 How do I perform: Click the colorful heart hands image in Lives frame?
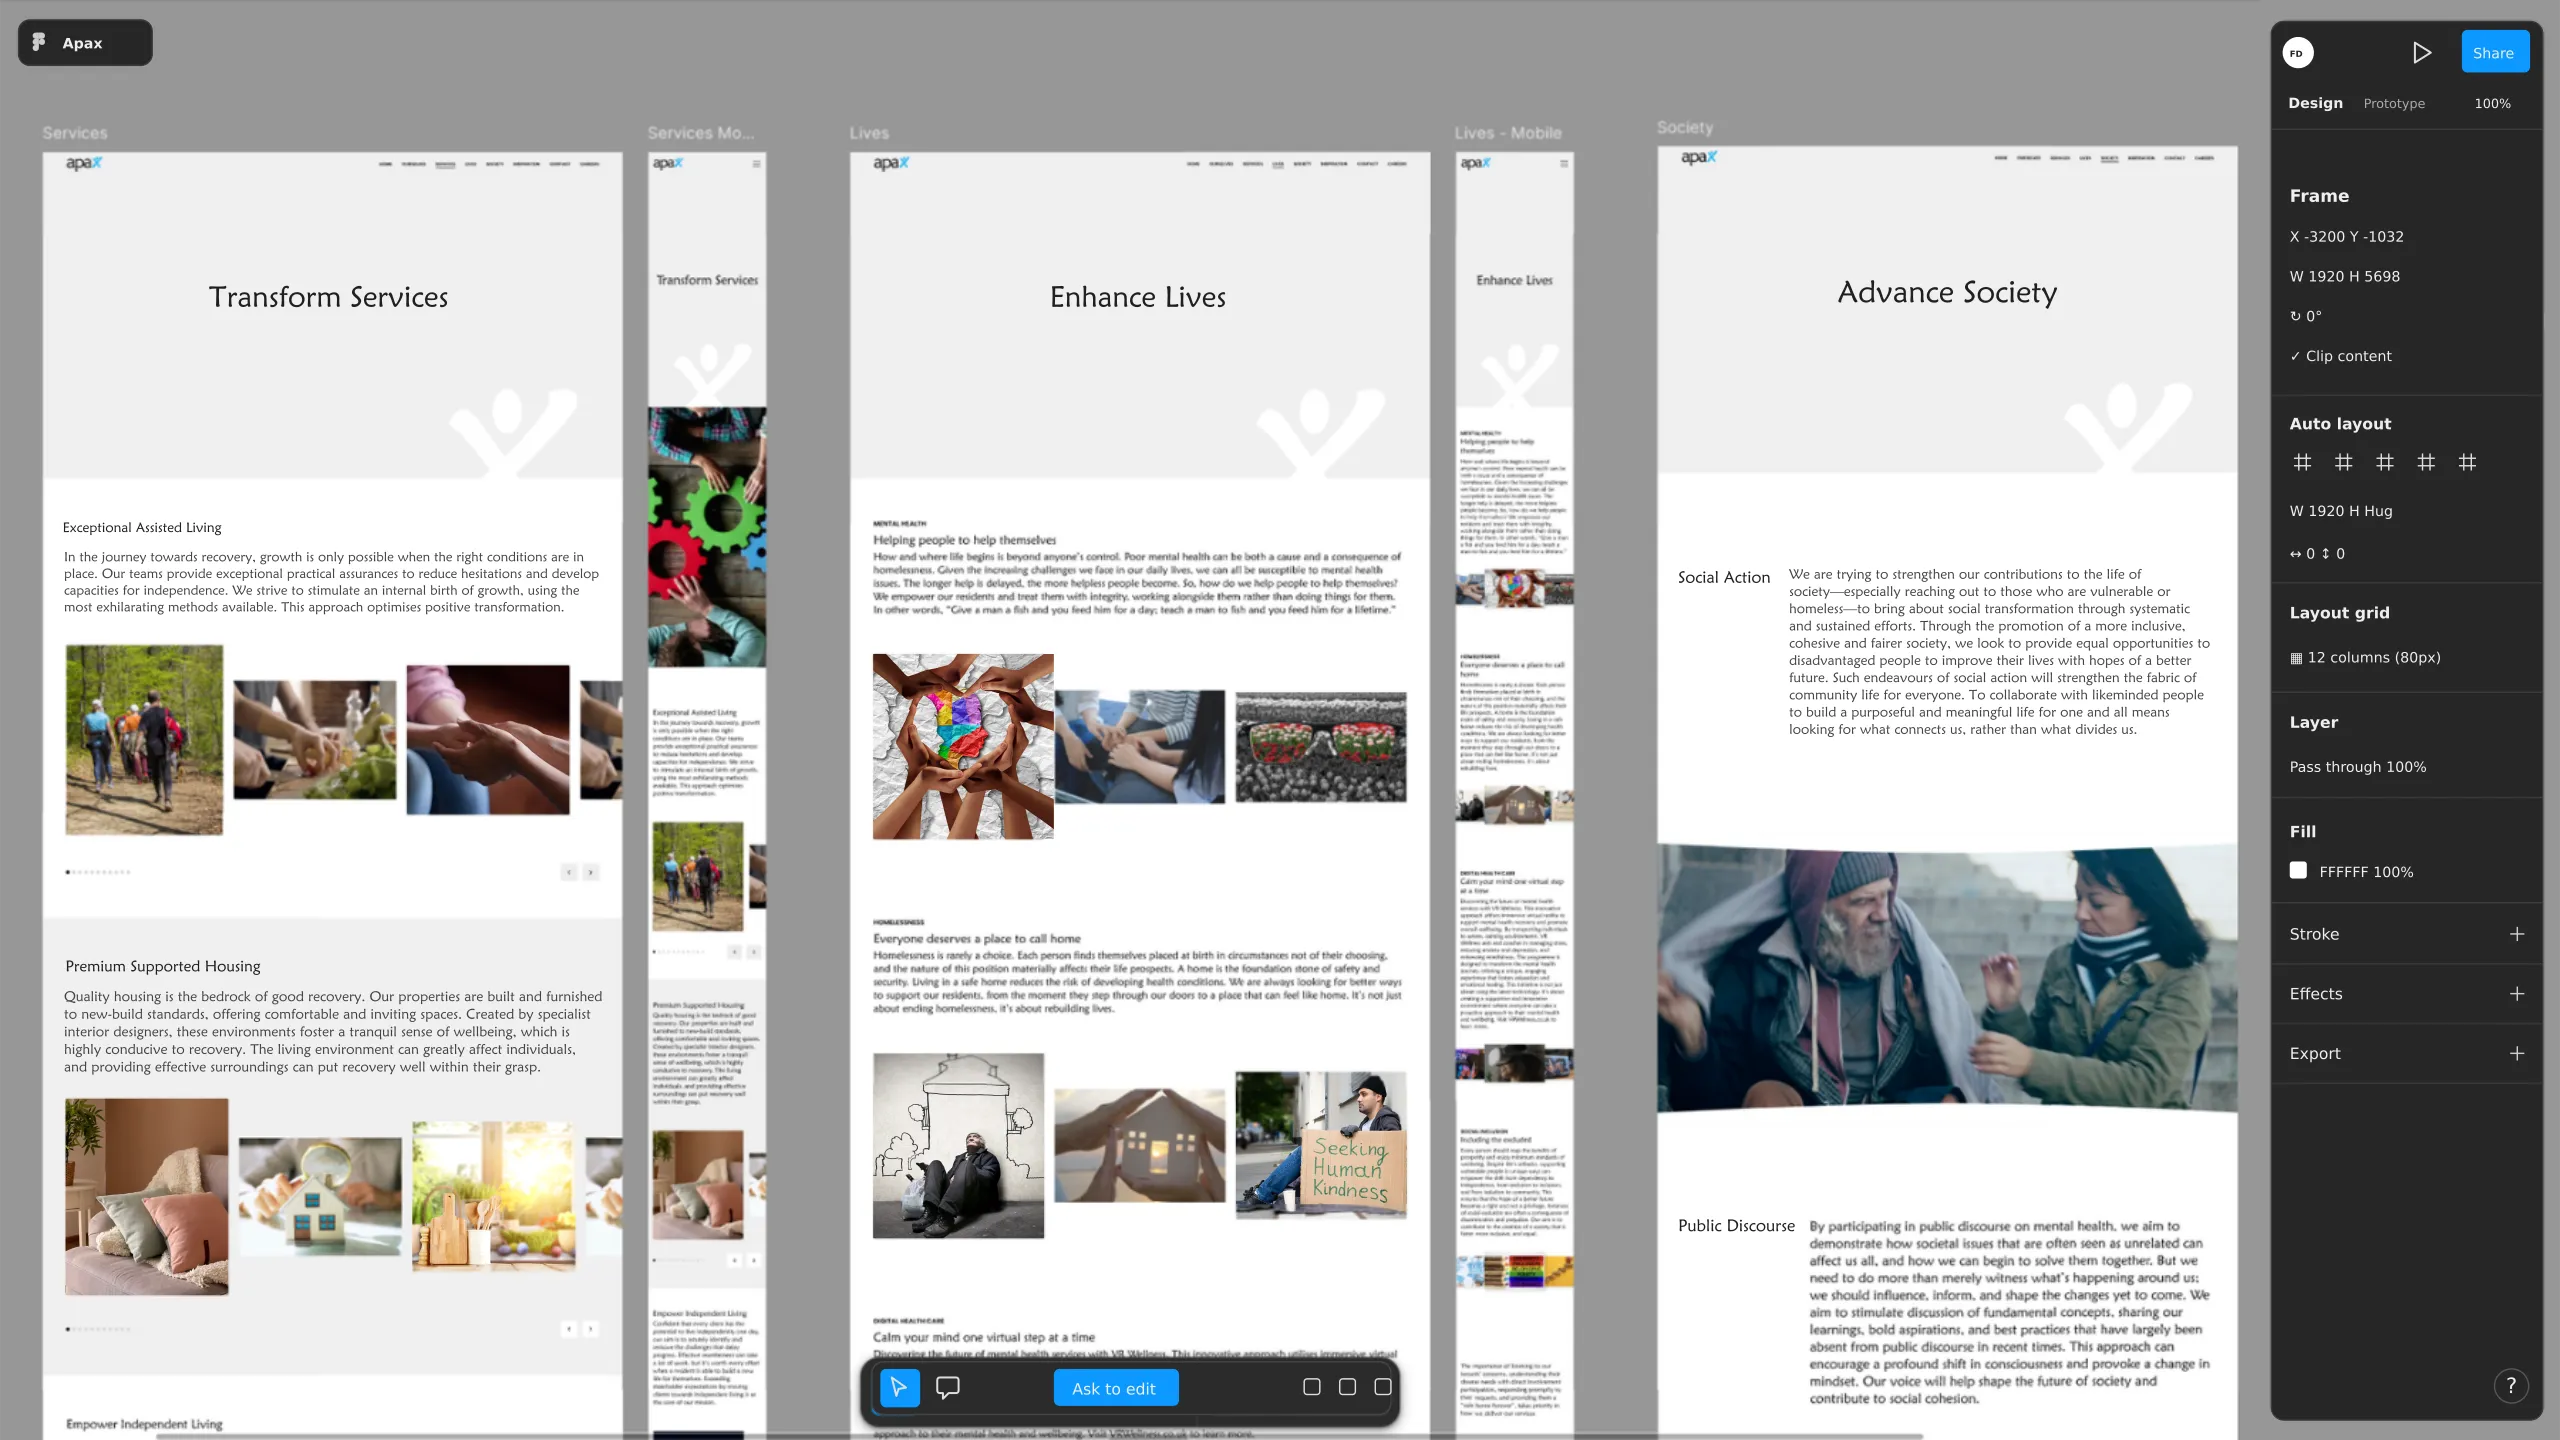click(x=962, y=746)
